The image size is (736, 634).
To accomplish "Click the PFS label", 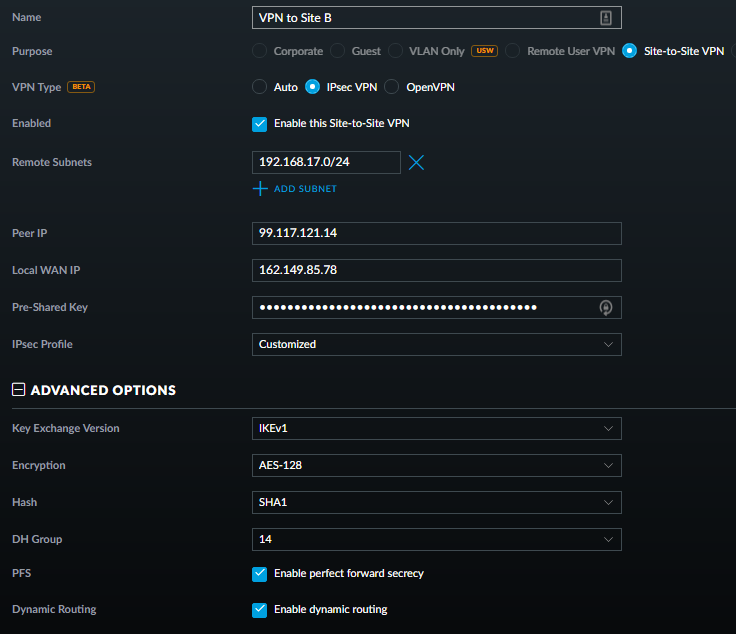I will click(22, 573).
